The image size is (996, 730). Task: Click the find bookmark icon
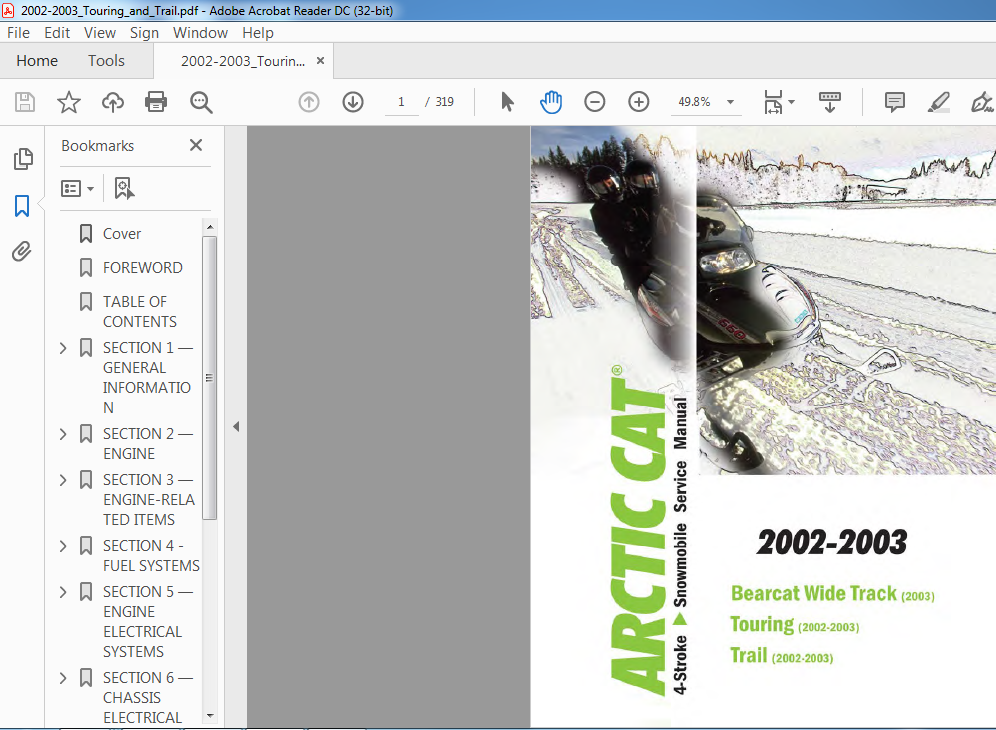(x=124, y=188)
